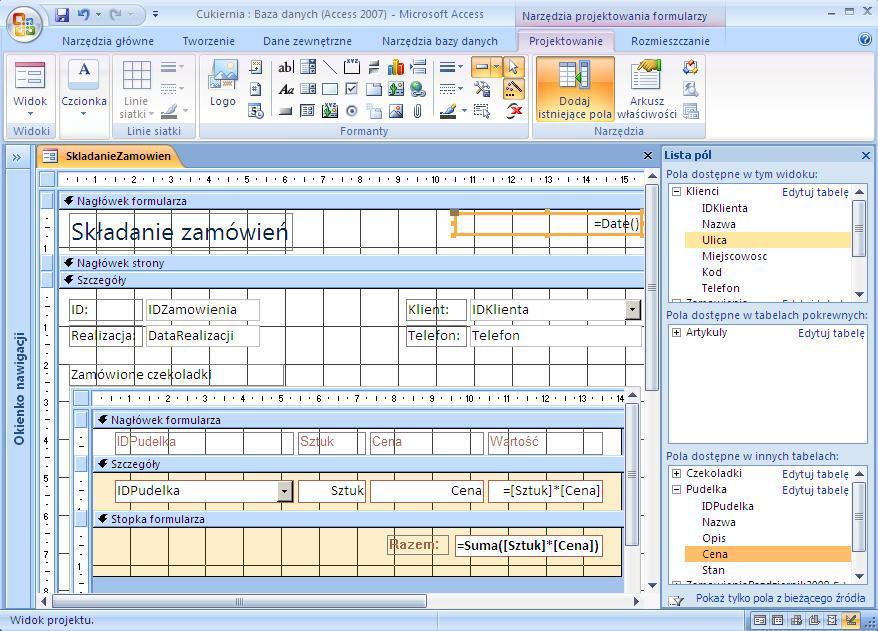Image resolution: width=878 pixels, height=631 pixels.
Task: Select the Rectangle control tool
Action: pos(330,89)
